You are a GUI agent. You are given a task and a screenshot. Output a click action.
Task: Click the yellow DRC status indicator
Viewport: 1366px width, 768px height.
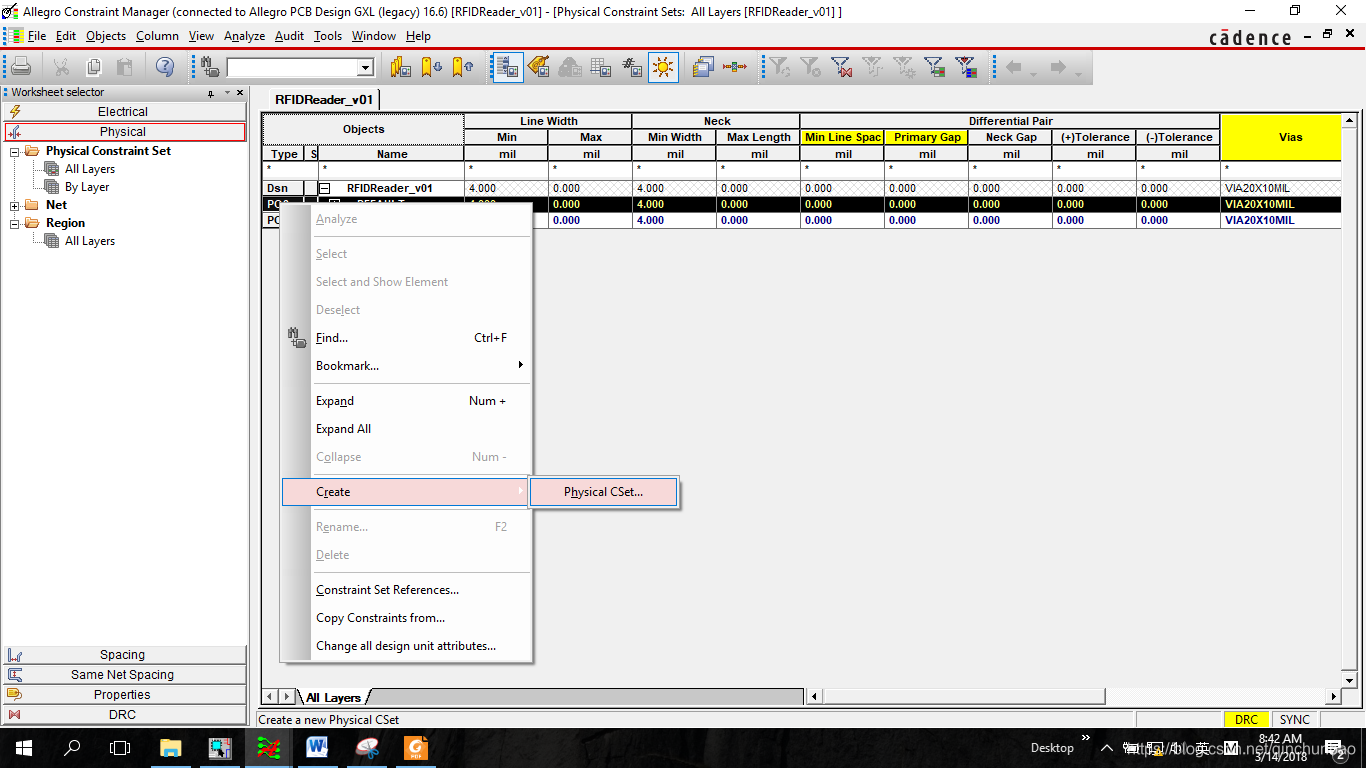[1246, 720]
